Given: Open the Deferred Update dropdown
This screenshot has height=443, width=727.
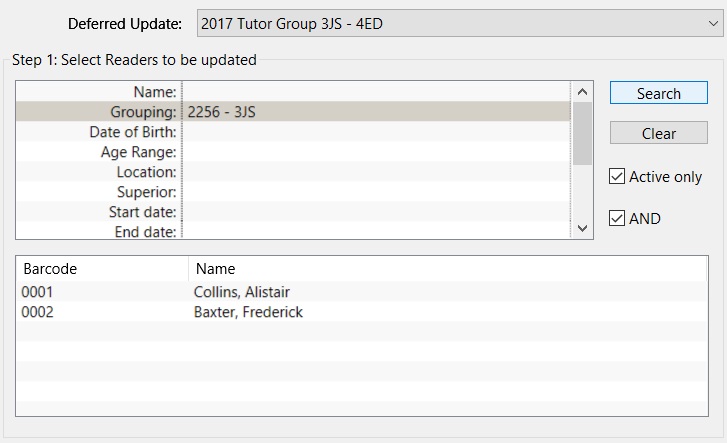Looking at the screenshot, I should [x=459, y=23].
